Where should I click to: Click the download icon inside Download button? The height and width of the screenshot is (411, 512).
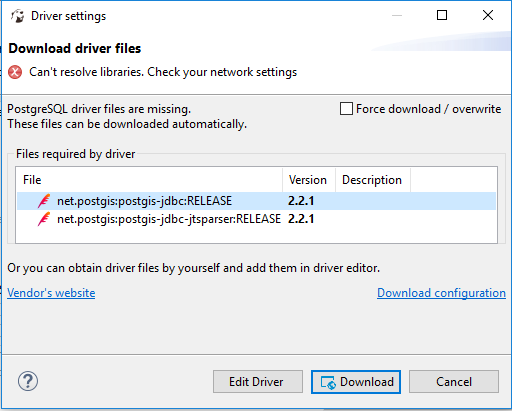coord(328,382)
